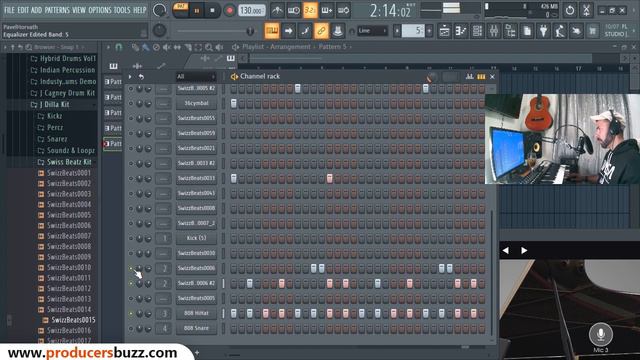640x360 pixels.
Task: Toggle the 3-2-1 countdown before recording
Action: 310,11
